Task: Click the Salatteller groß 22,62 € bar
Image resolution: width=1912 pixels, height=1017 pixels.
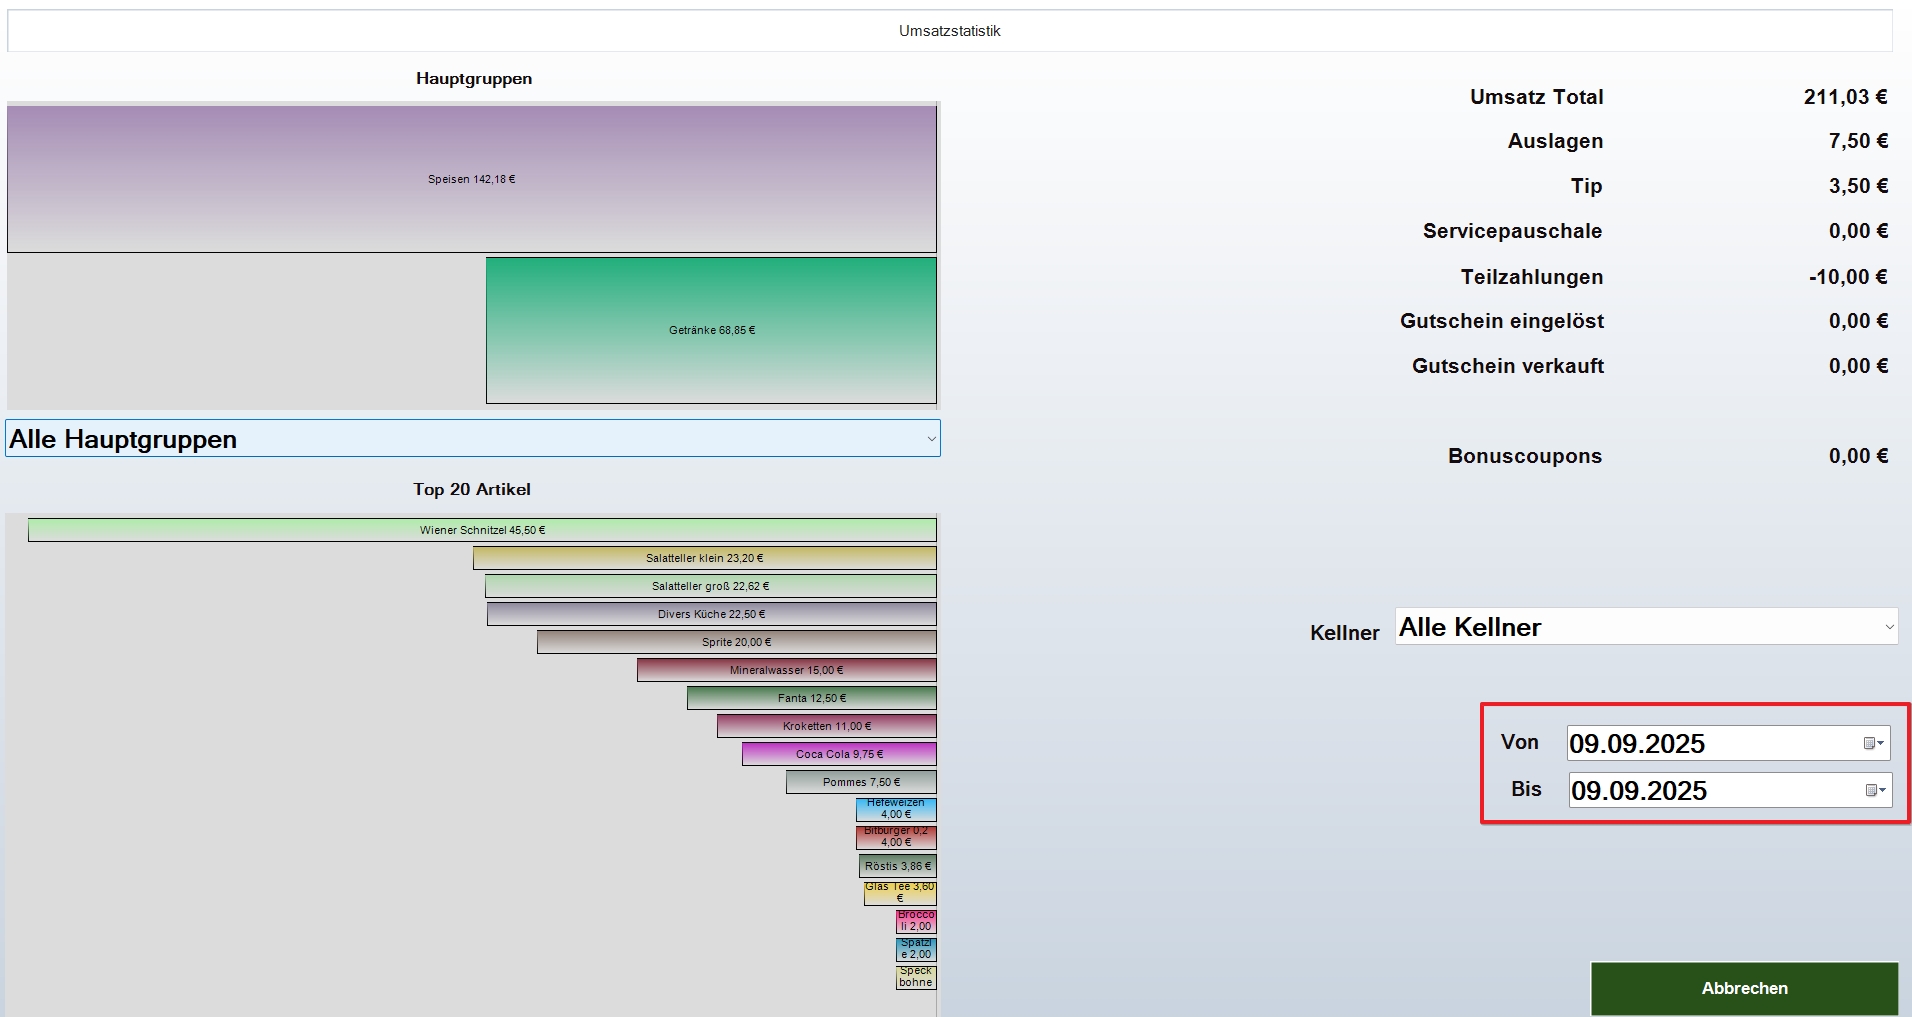Action: pyautogui.click(x=711, y=586)
